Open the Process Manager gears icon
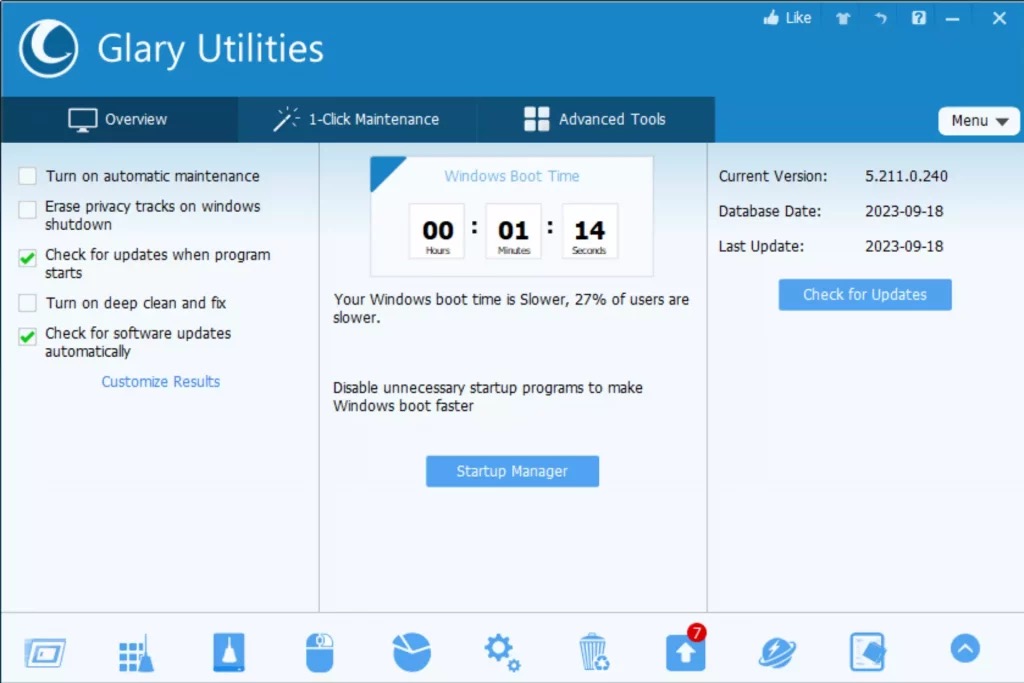1024x683 pixels. pyautogui.click(x=502, y=652)
